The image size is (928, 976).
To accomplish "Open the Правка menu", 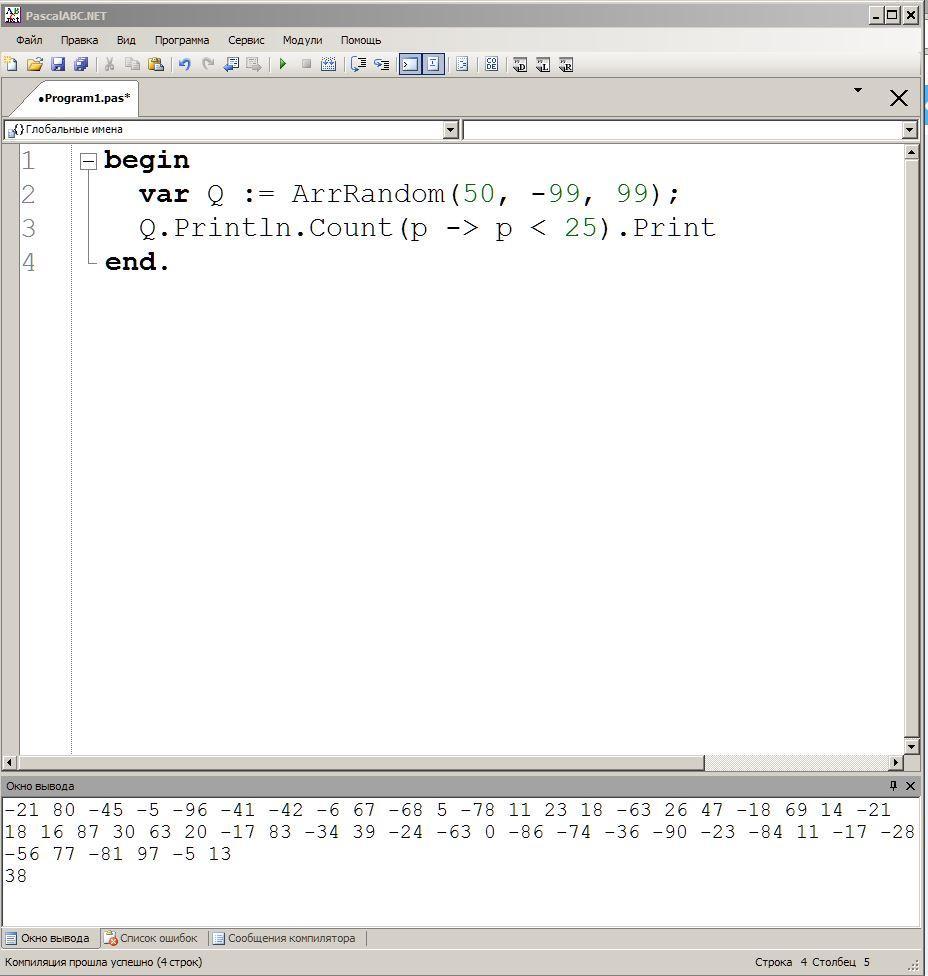I will 80,40.
